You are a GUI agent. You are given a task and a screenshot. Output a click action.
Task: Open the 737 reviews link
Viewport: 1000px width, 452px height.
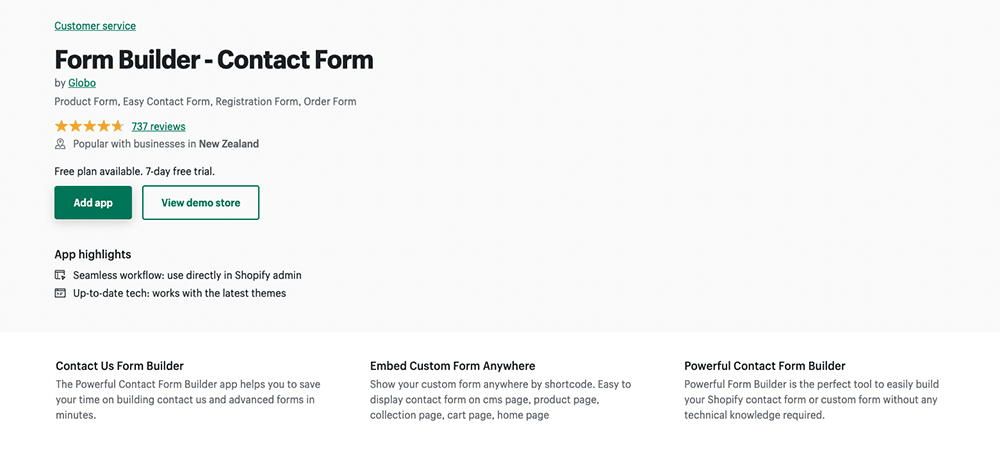[x=158, y=127]
